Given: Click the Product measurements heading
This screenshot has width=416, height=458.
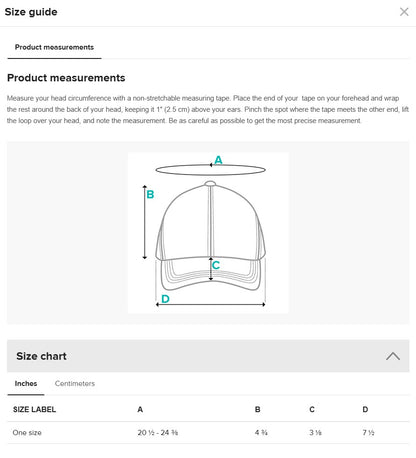Looking at the screenshot, I should (66, 78).
